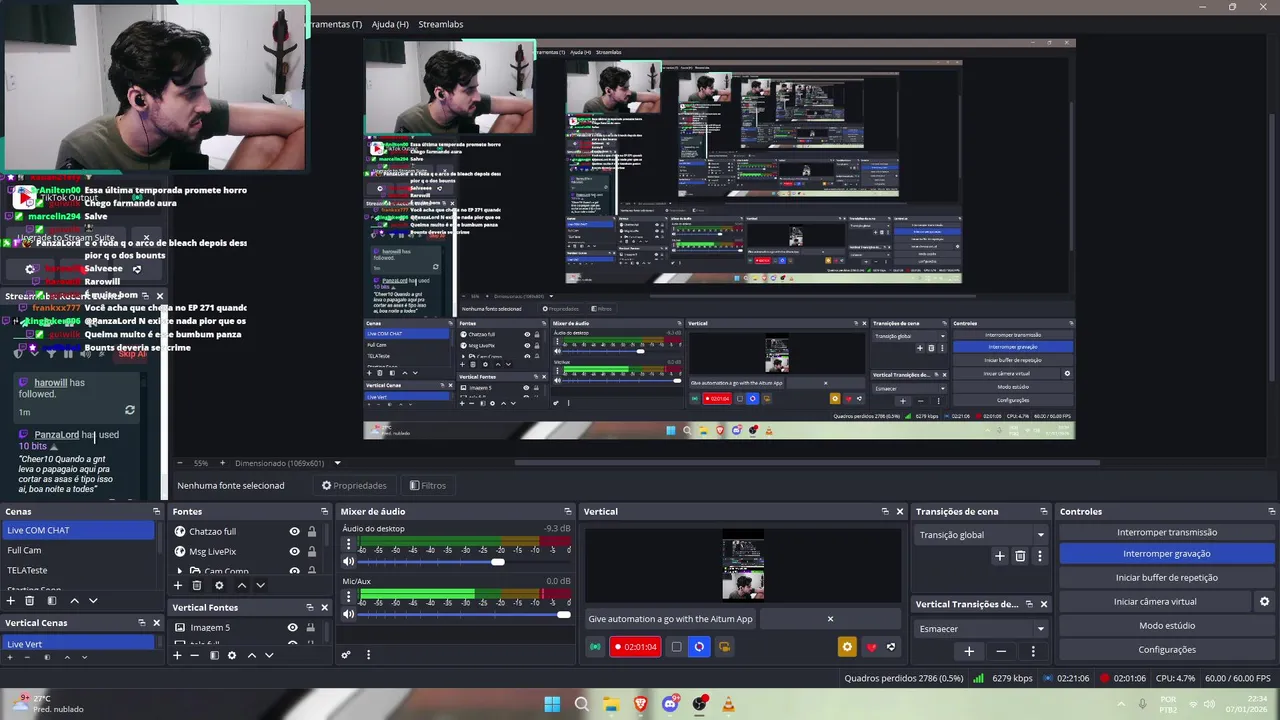
Task: Open scene filters icon in Cenas toolbar
Action: [50, 601]
